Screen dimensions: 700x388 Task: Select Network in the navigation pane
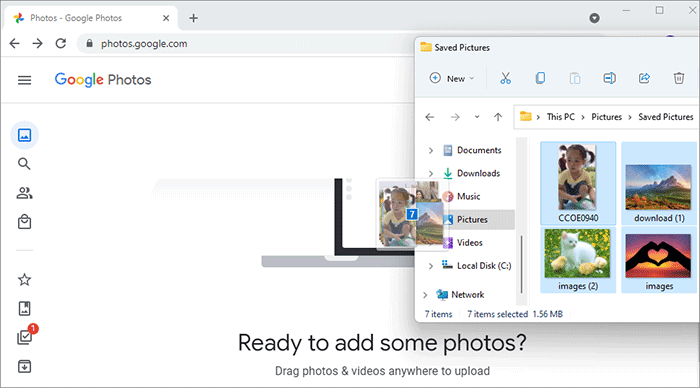point(460,295)
